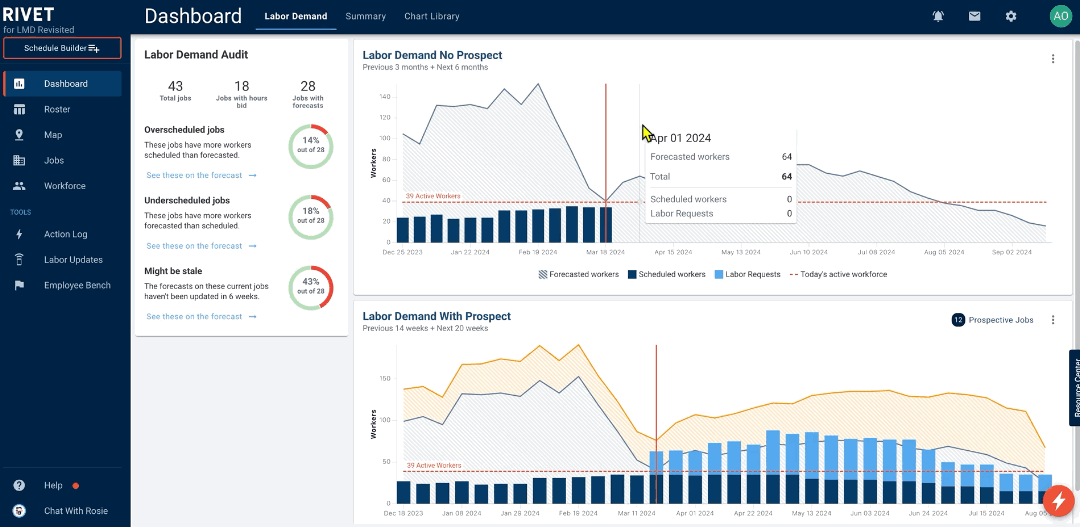Open the notifications bell icon
This screenshot has width=1080, height=527.
[x=938, y=16]
